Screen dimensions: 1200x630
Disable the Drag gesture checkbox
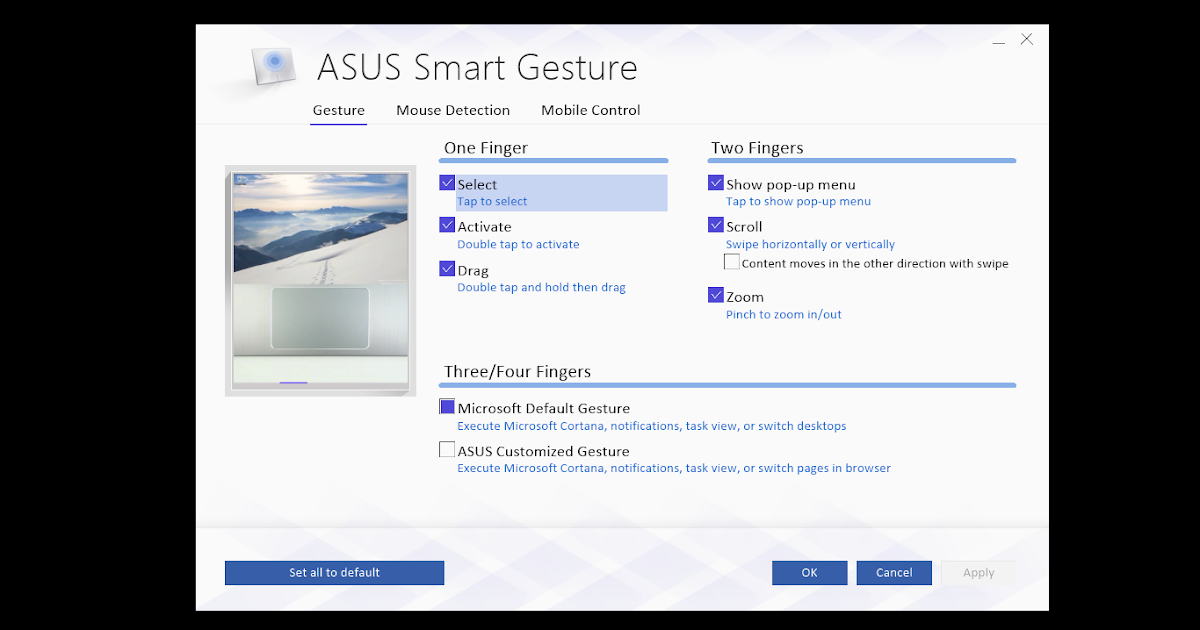pos(447,268)
